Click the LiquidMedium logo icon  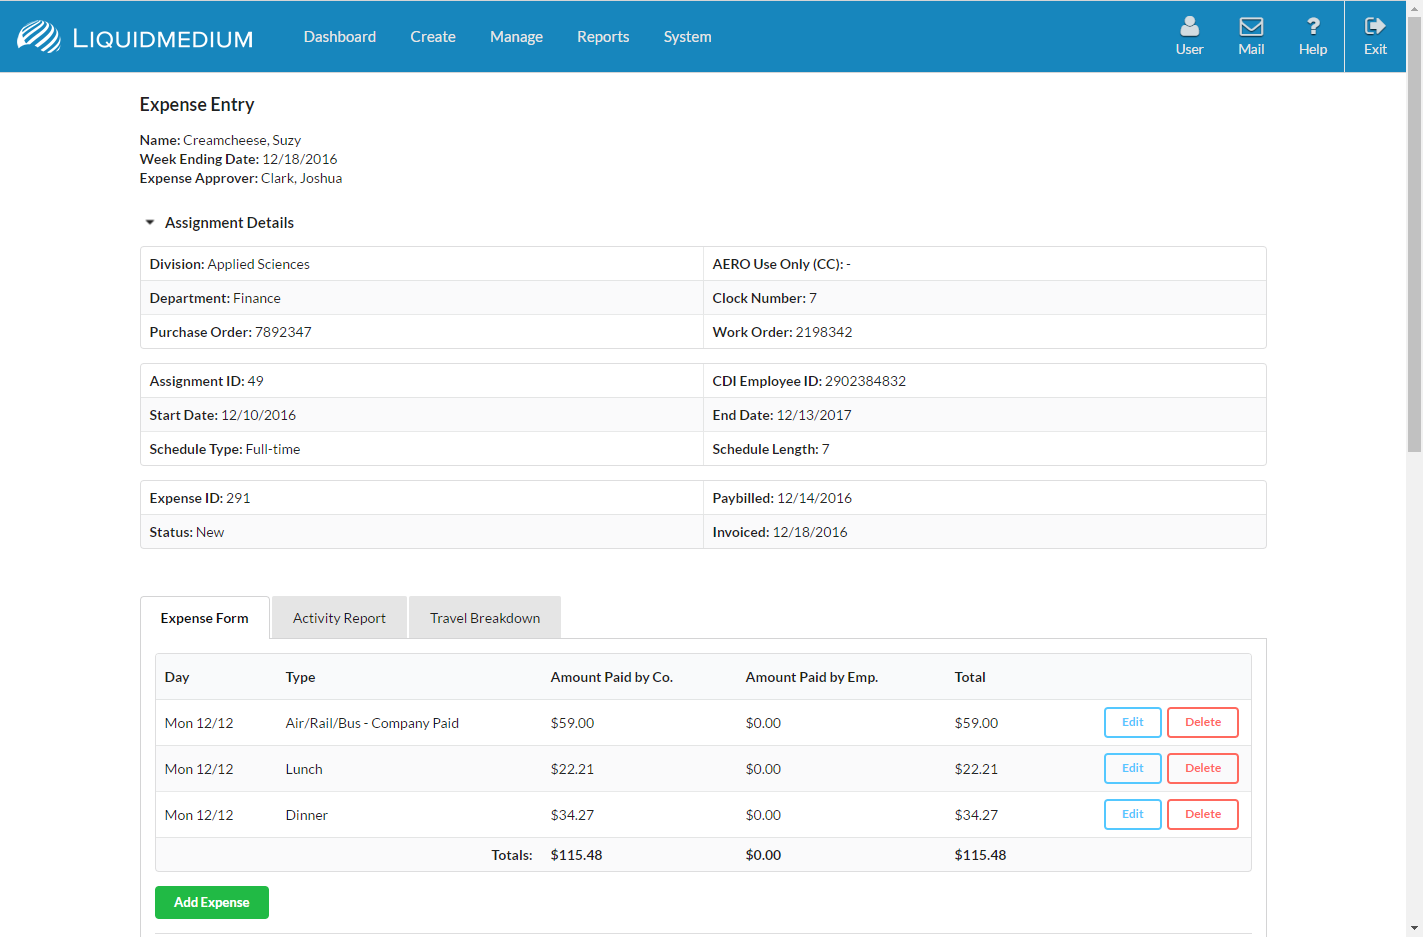39,37
